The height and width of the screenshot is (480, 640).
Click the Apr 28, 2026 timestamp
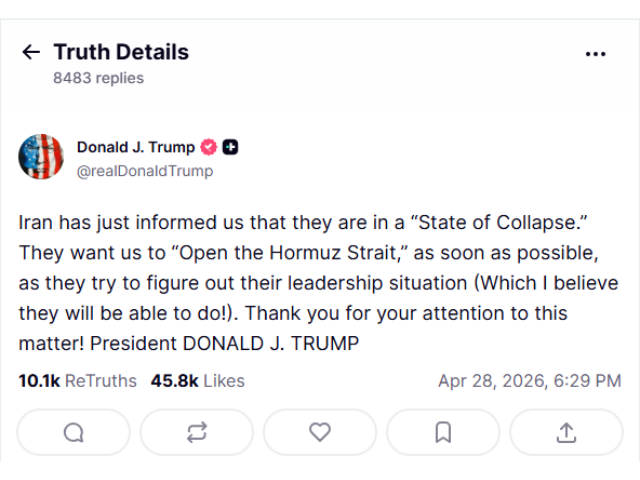(x=529, y=381)
